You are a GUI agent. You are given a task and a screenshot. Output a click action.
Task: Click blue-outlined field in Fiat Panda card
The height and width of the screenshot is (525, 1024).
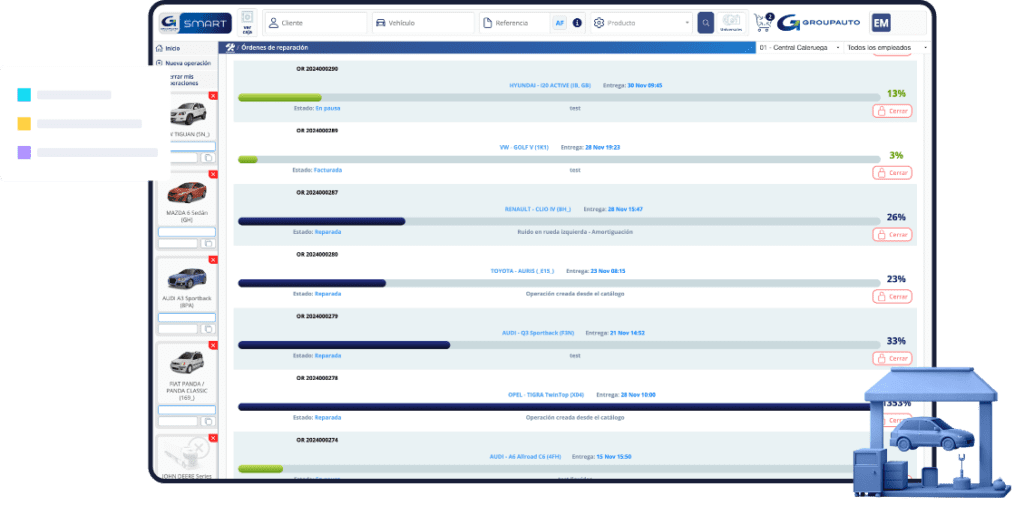(187, 410)
